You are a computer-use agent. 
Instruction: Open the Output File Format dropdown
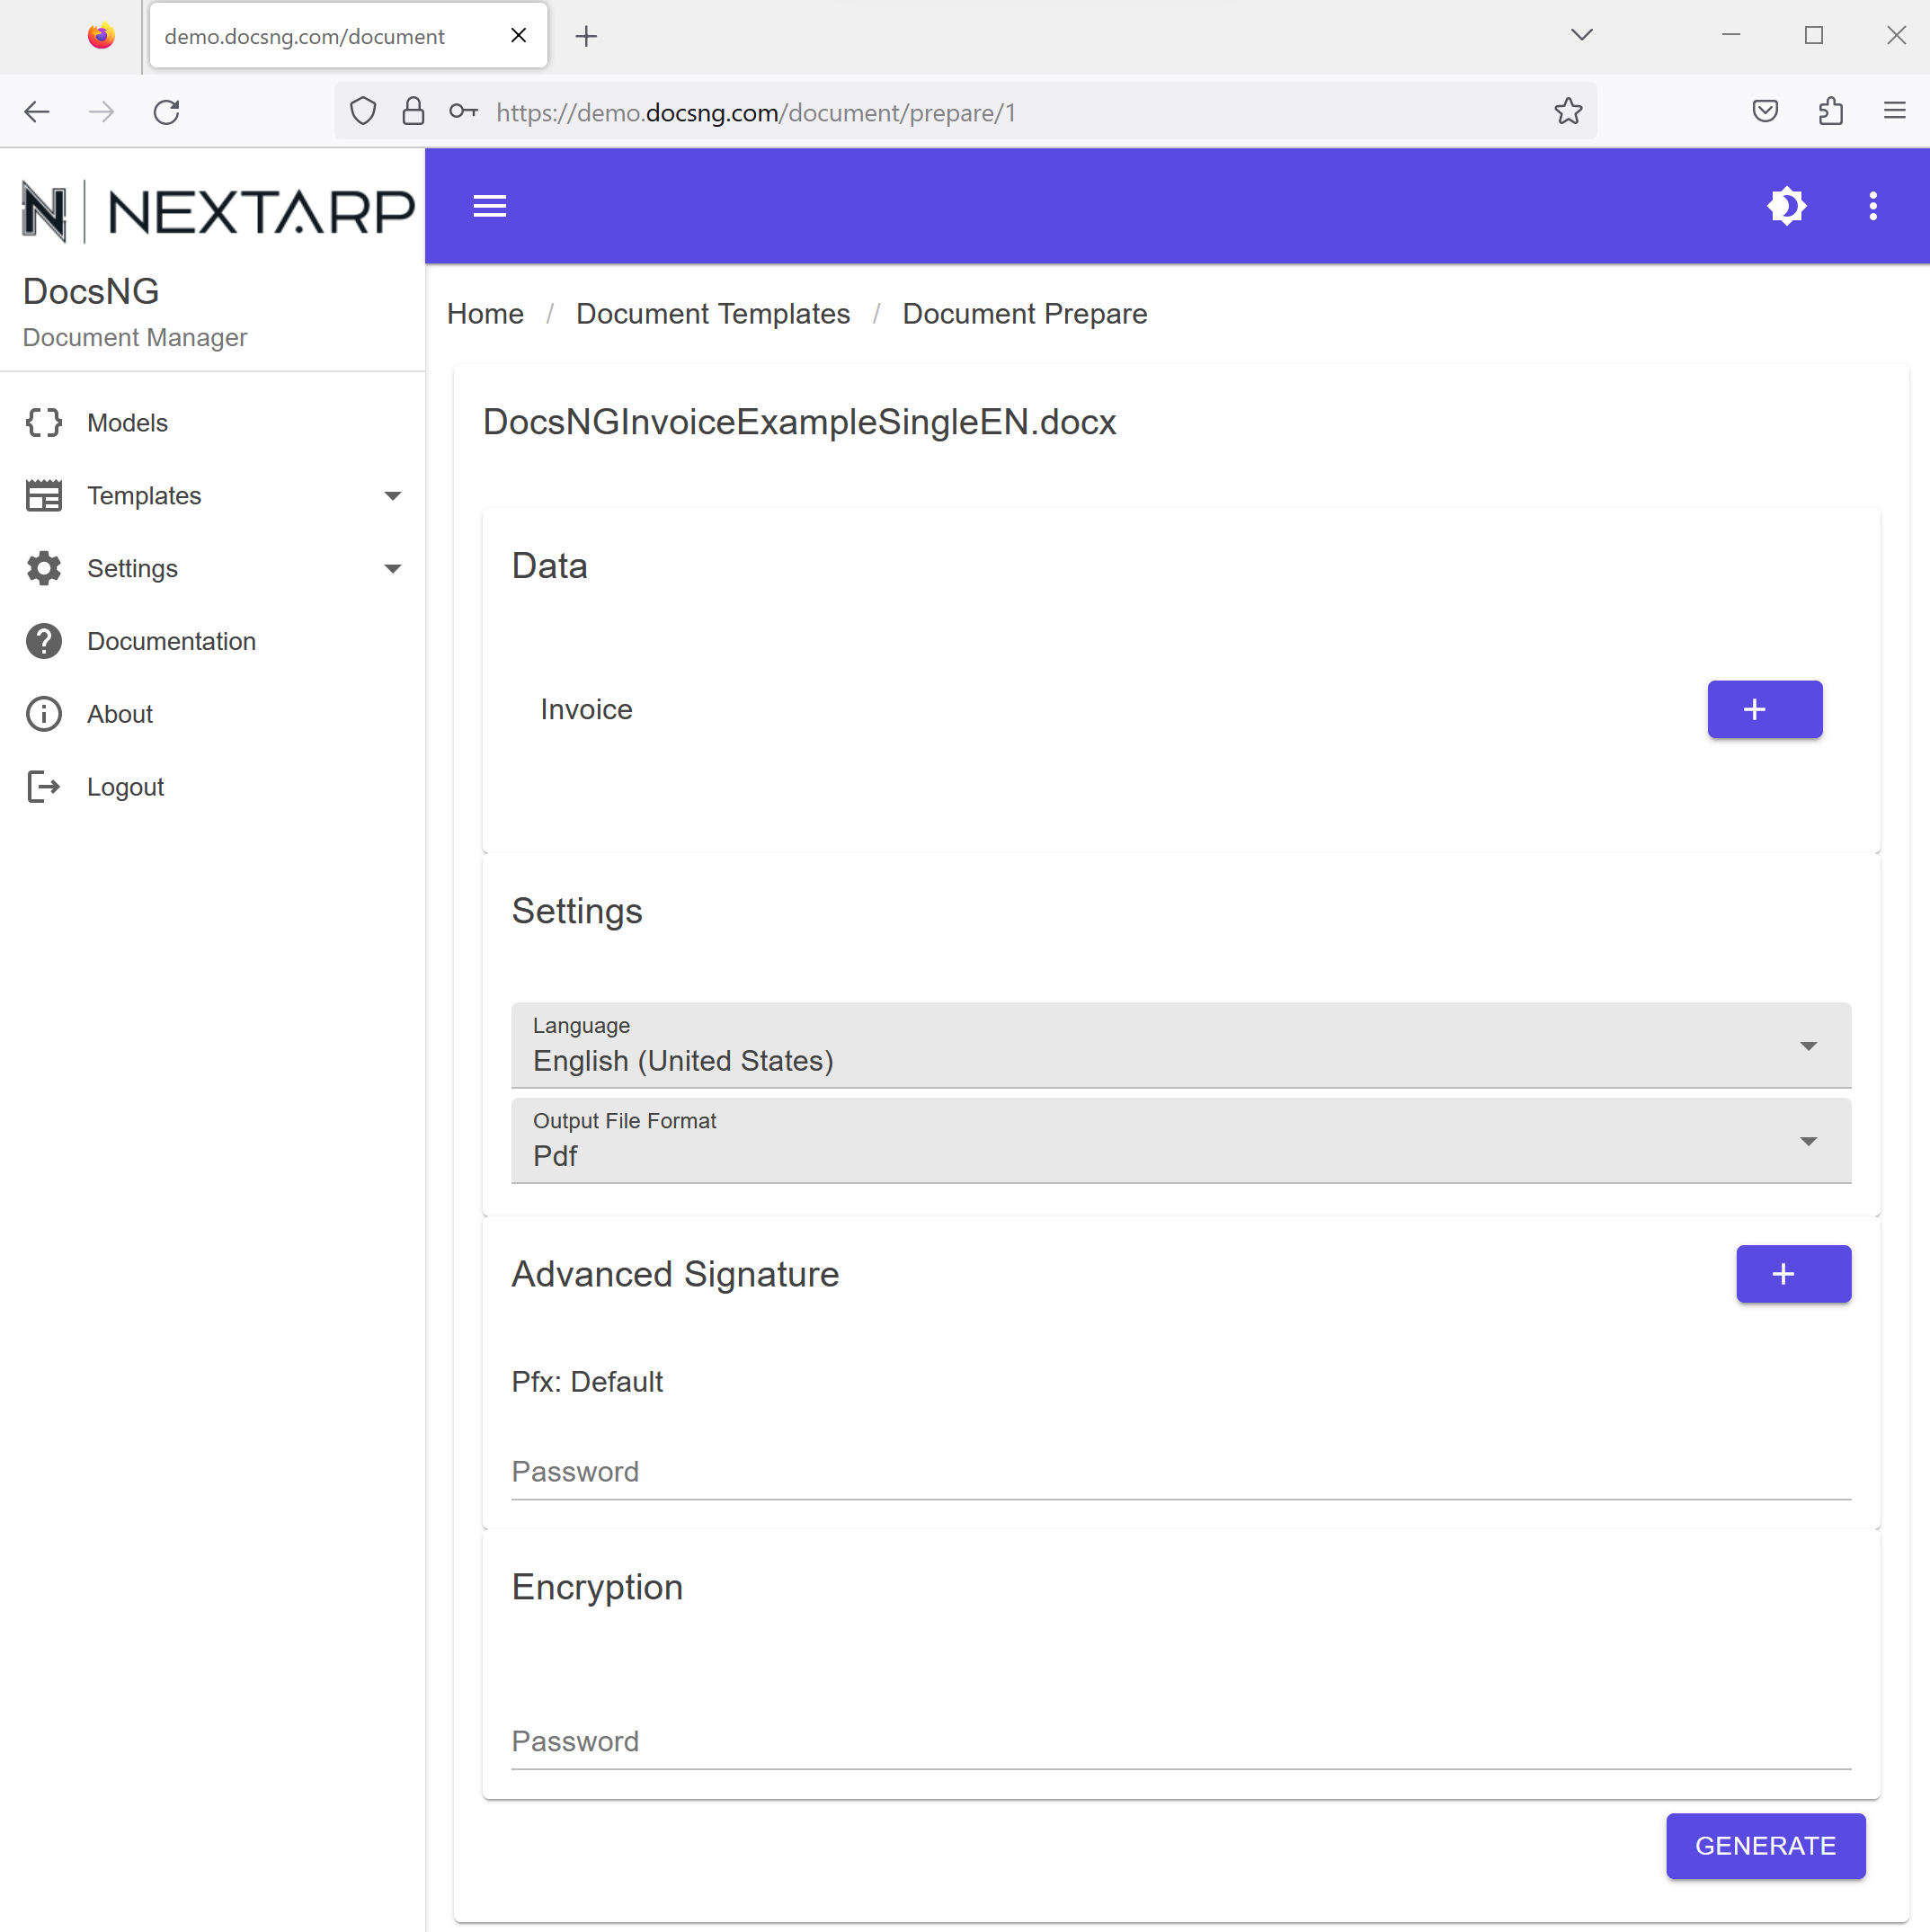tap(1180, 1140)
